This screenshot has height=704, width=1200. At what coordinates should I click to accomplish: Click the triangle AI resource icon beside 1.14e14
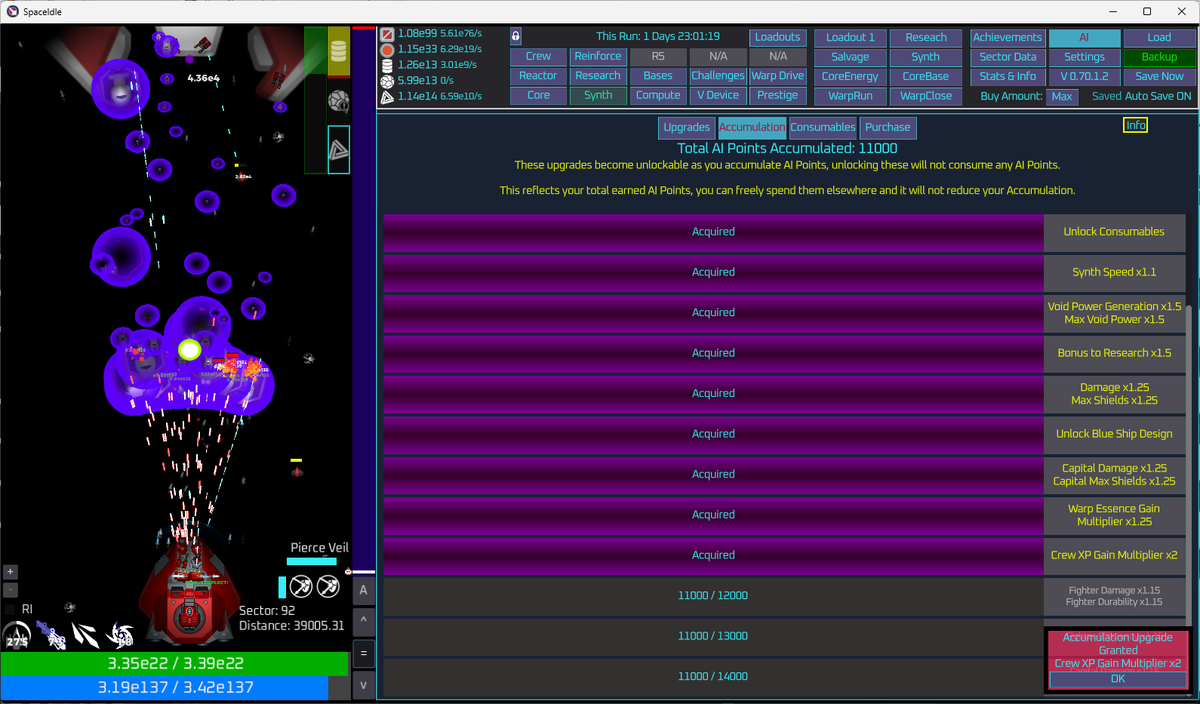coord(387,97)
